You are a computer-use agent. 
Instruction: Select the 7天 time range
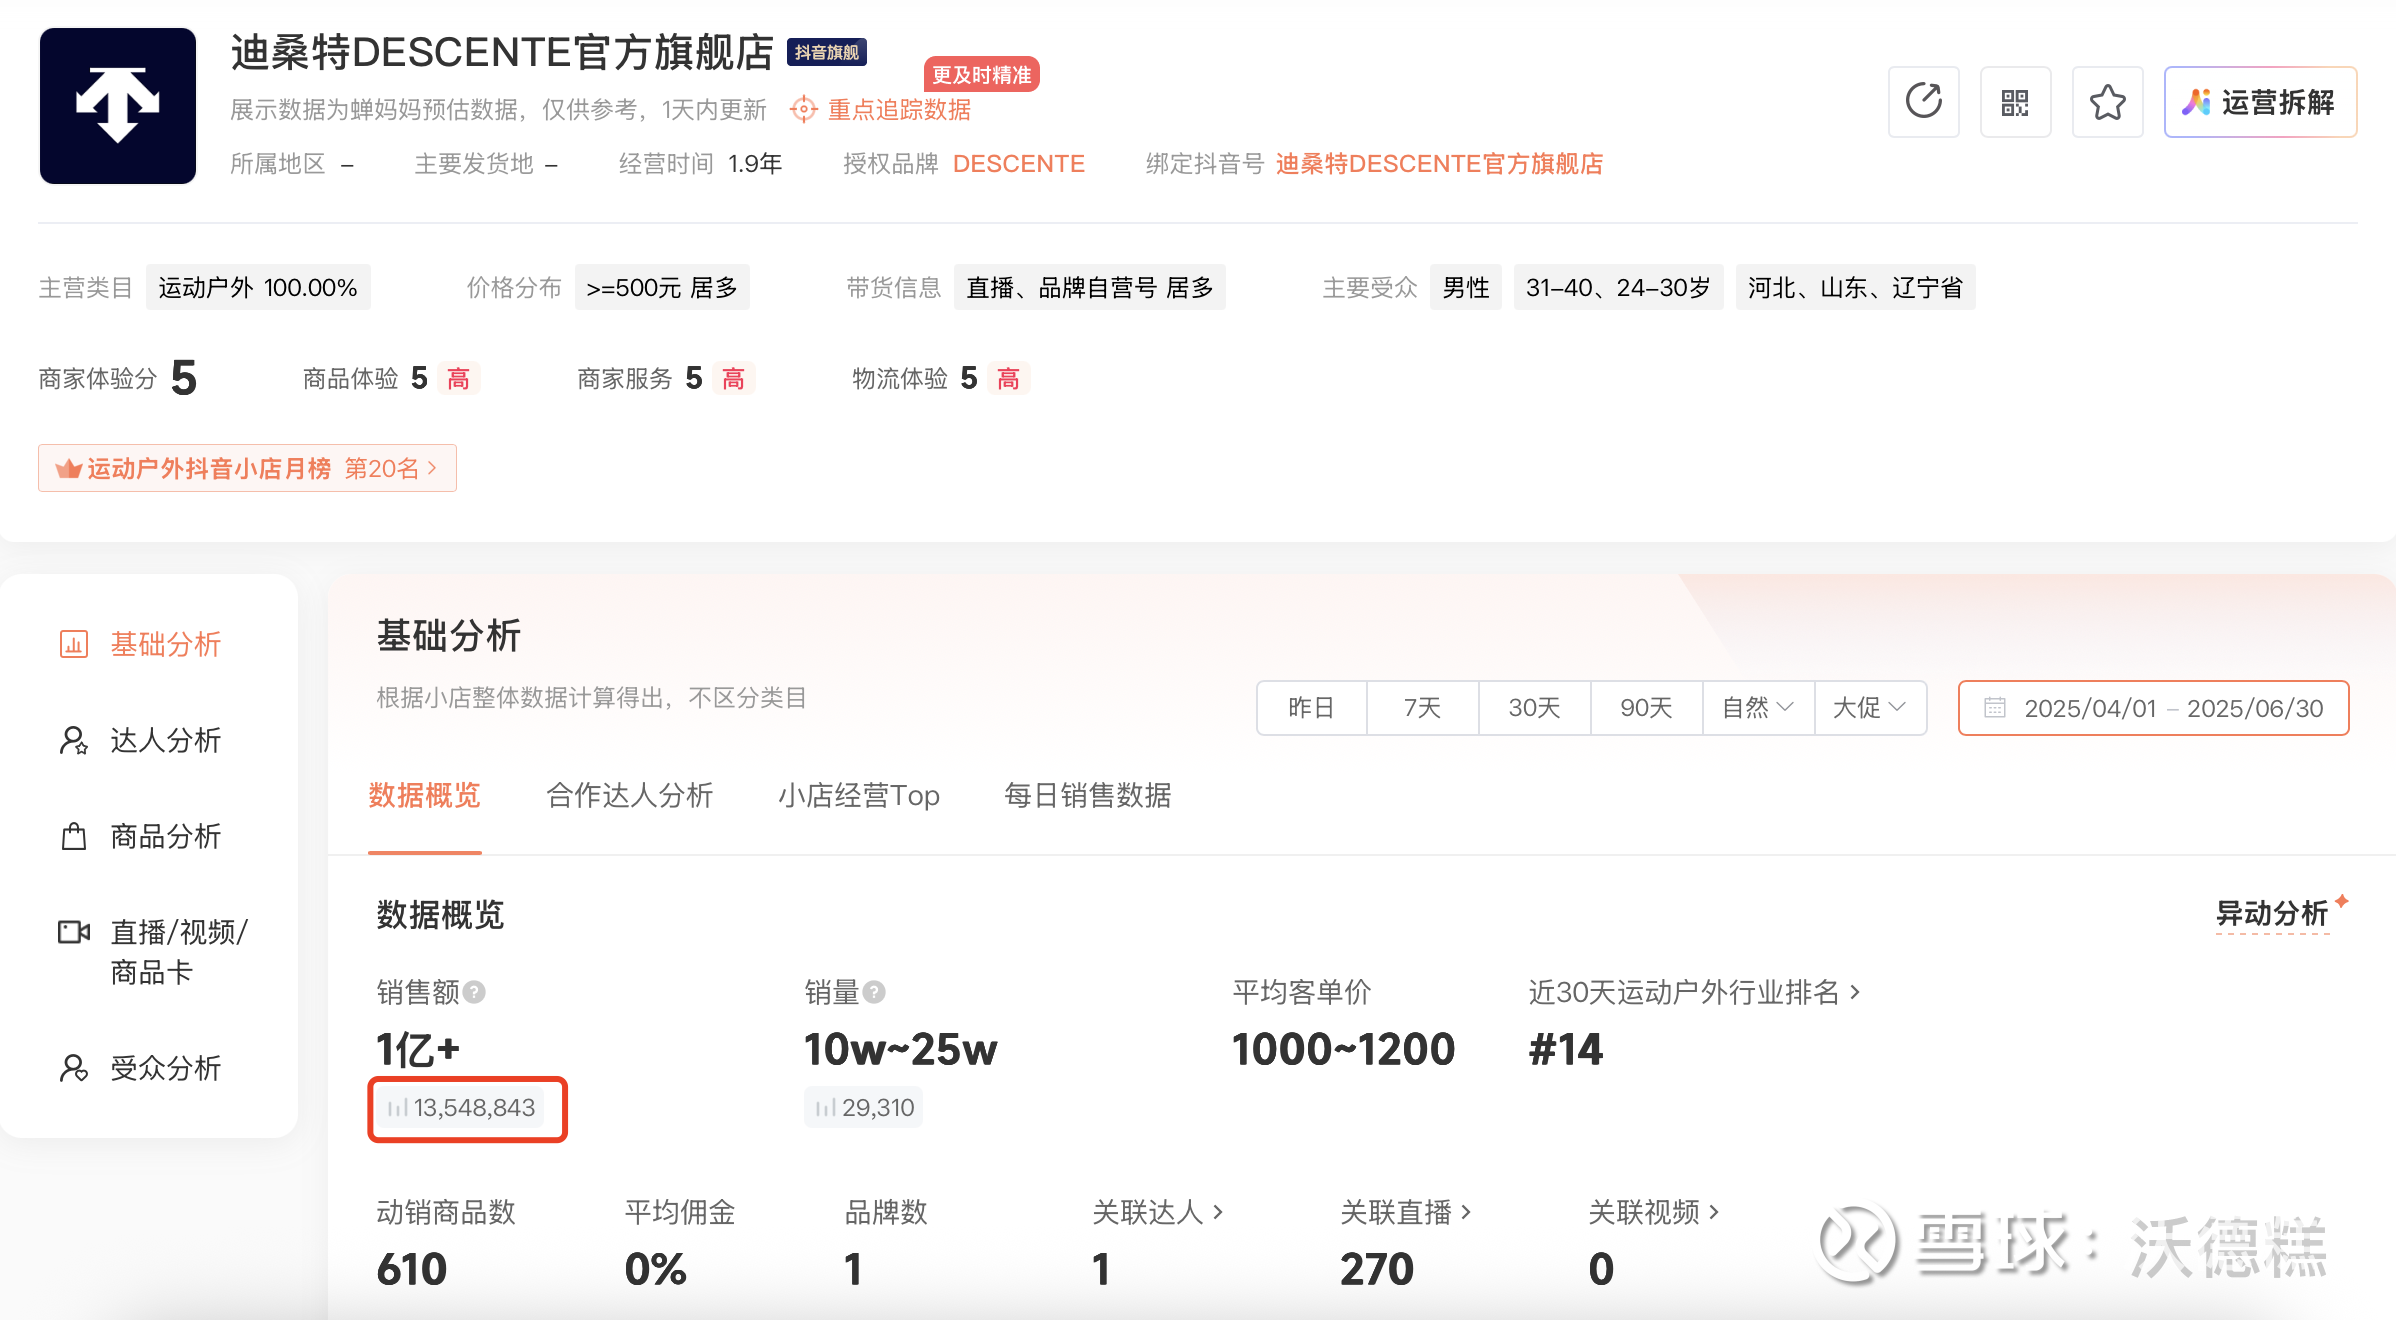point(1422,708)
